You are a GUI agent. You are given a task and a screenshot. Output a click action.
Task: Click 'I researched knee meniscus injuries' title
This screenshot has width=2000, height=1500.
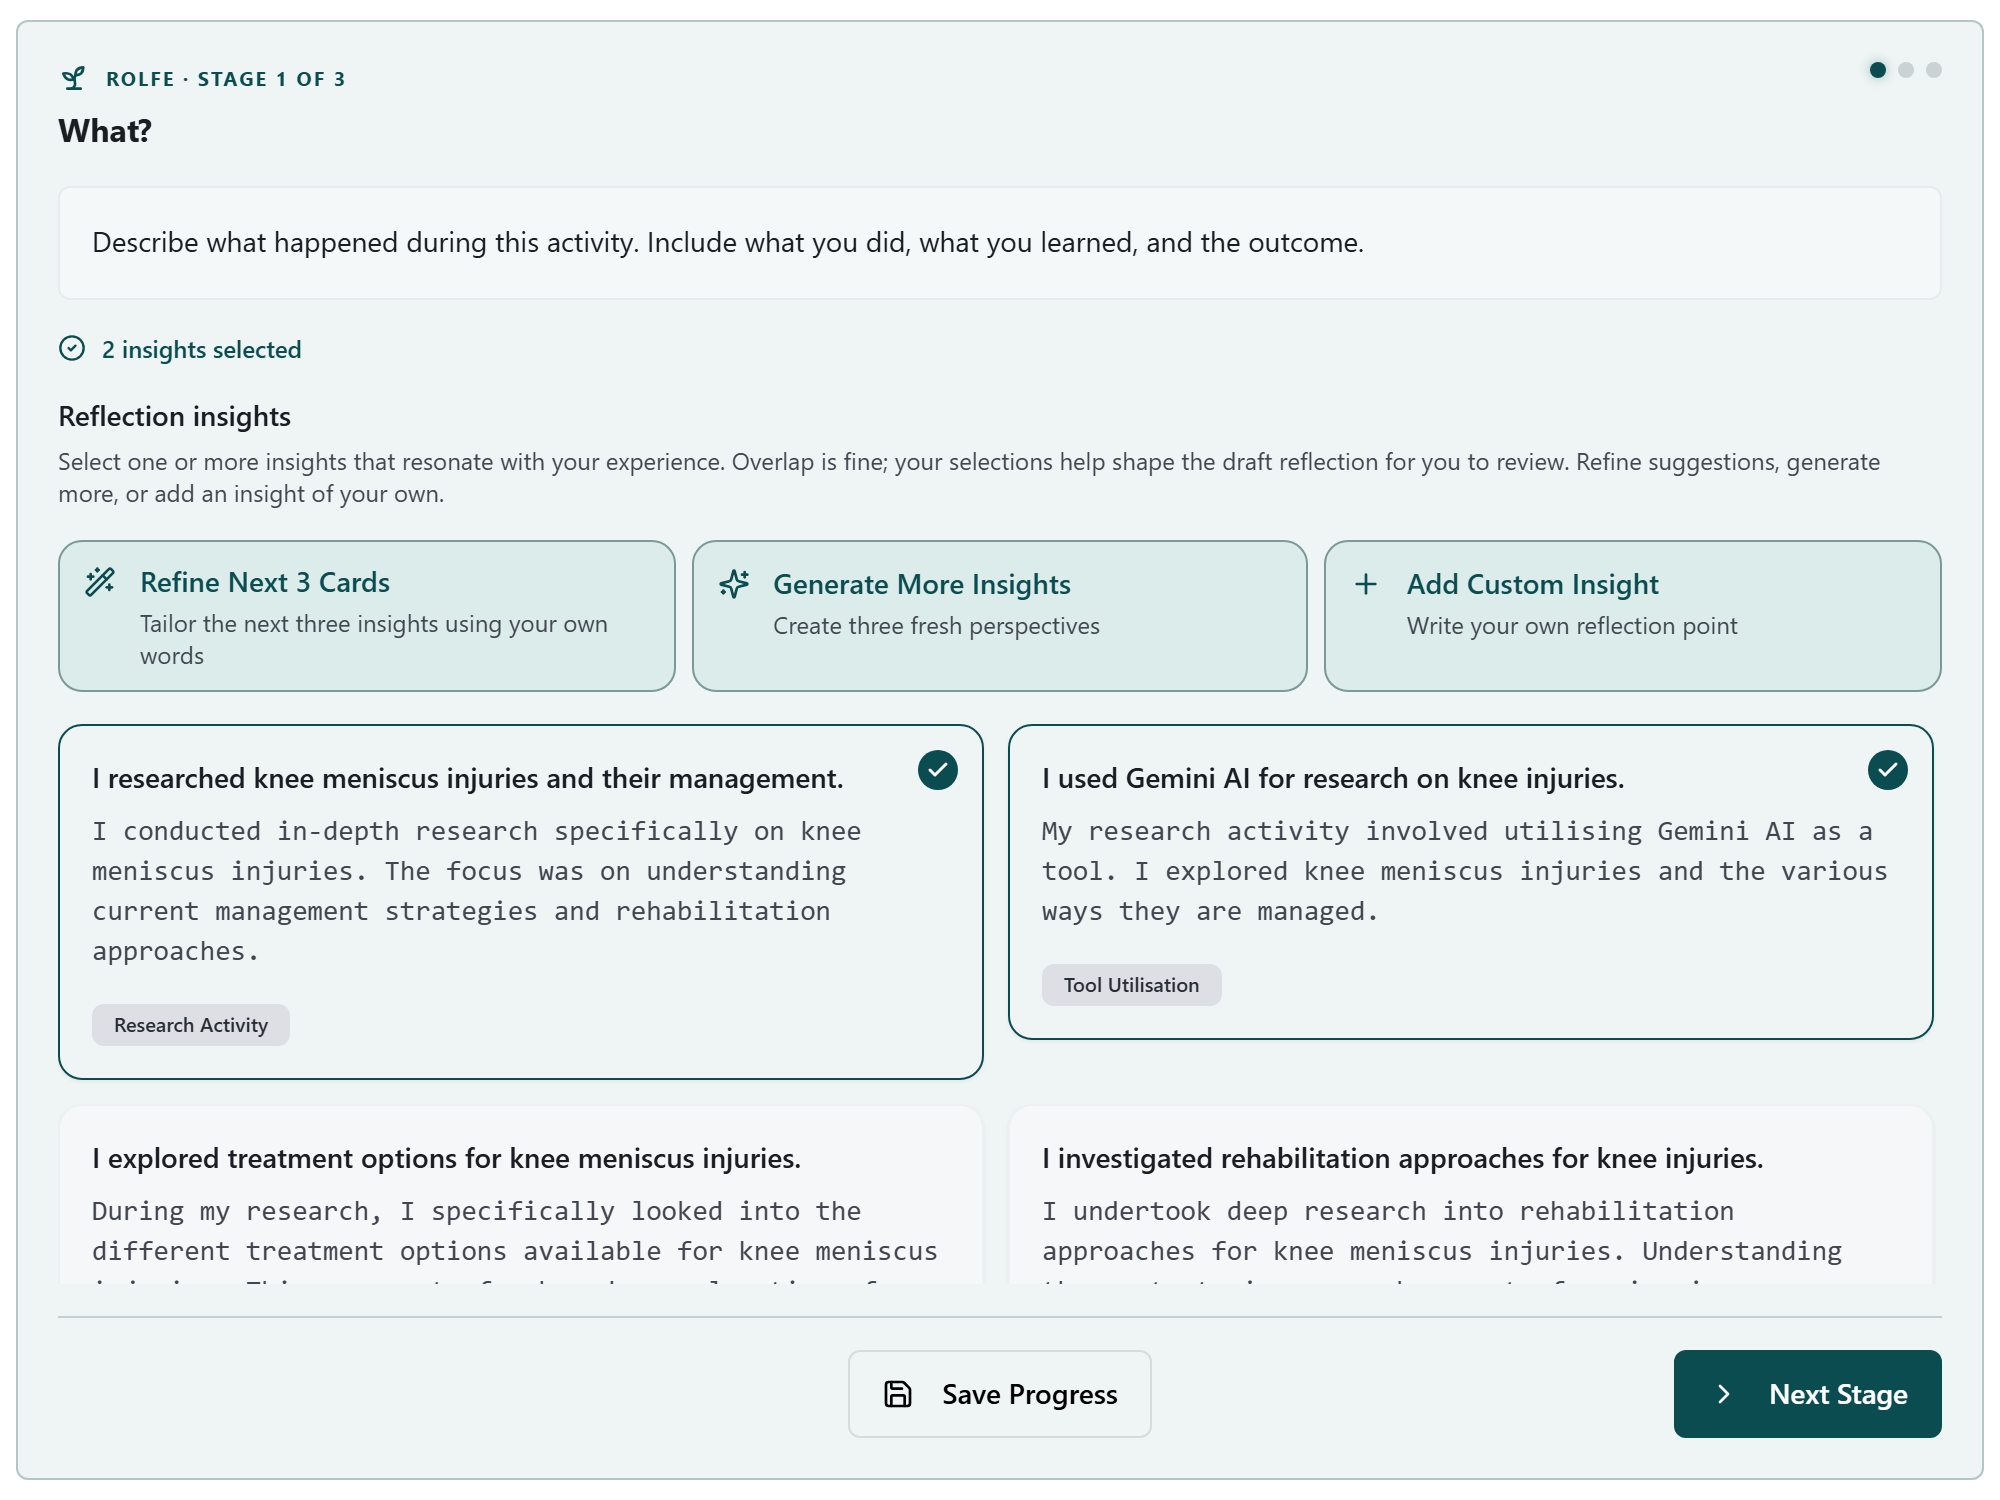(468, 778)
